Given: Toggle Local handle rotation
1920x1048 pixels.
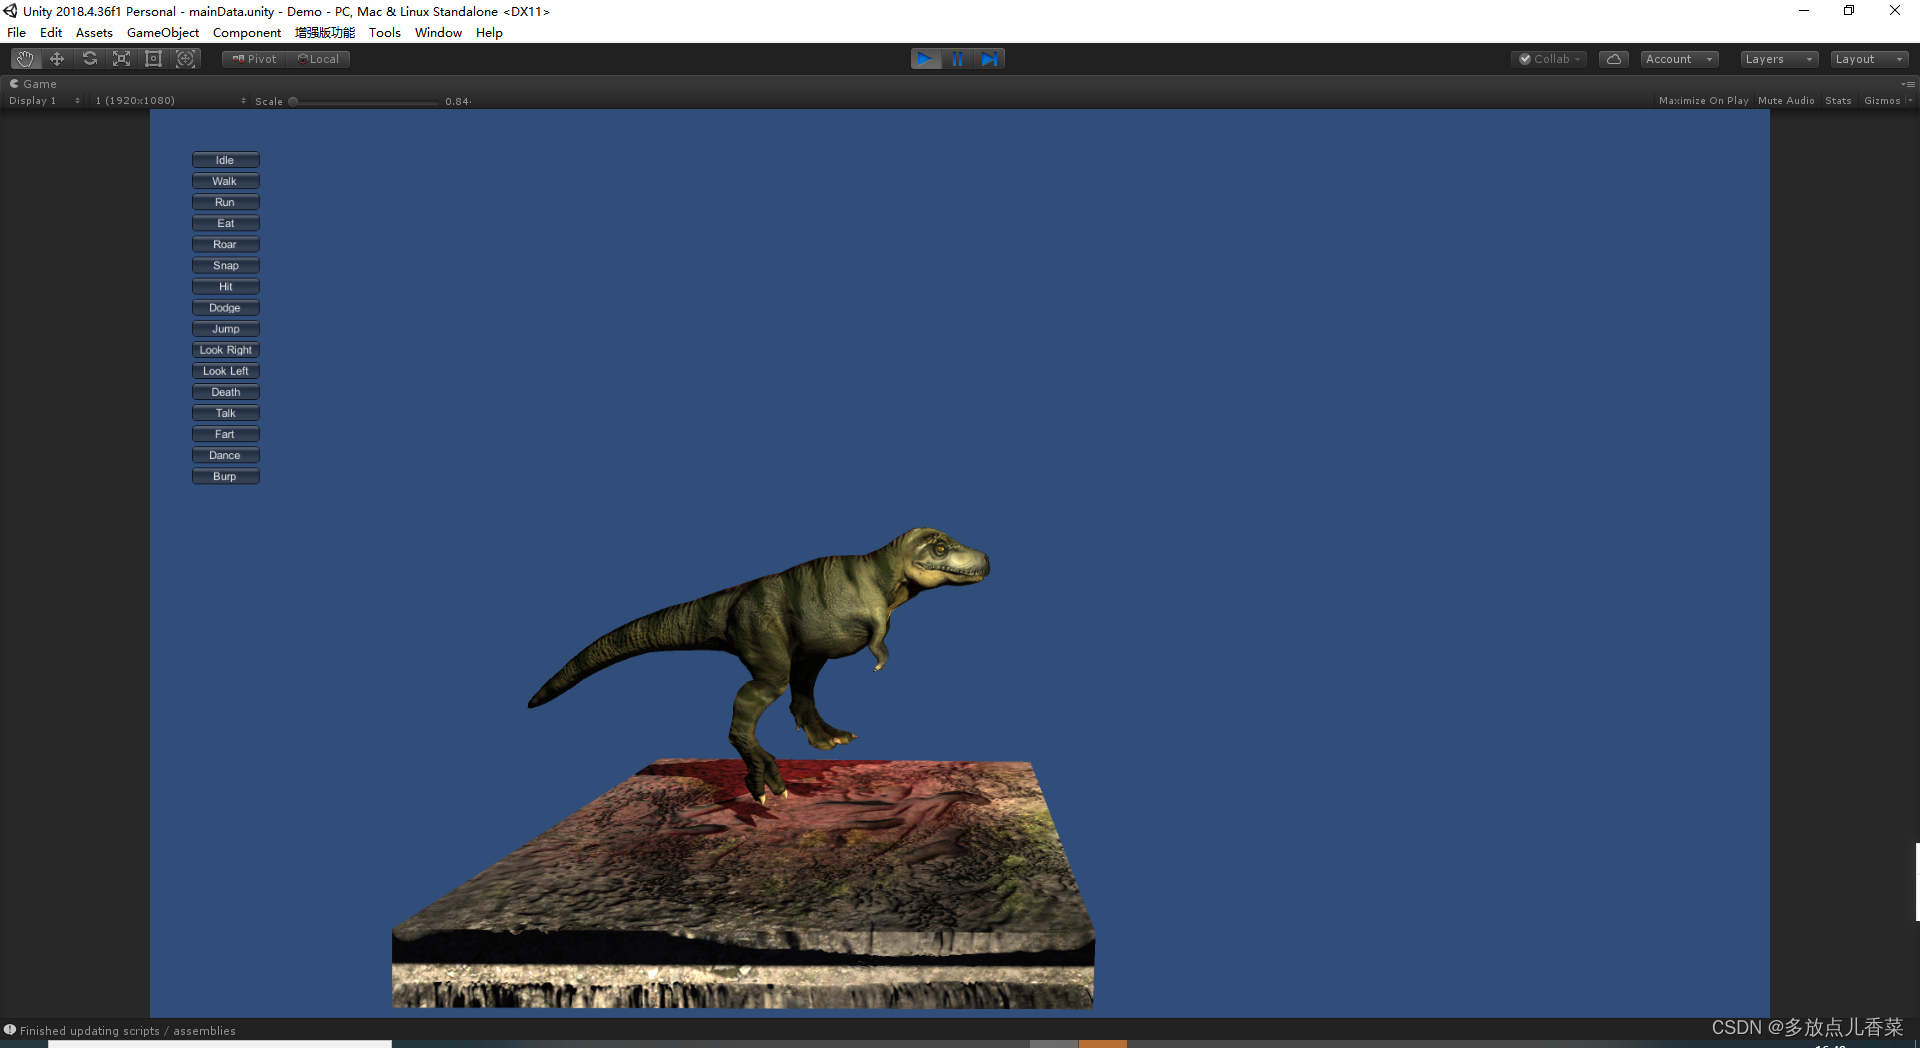Looking at the screenshot, I should 318,59.
